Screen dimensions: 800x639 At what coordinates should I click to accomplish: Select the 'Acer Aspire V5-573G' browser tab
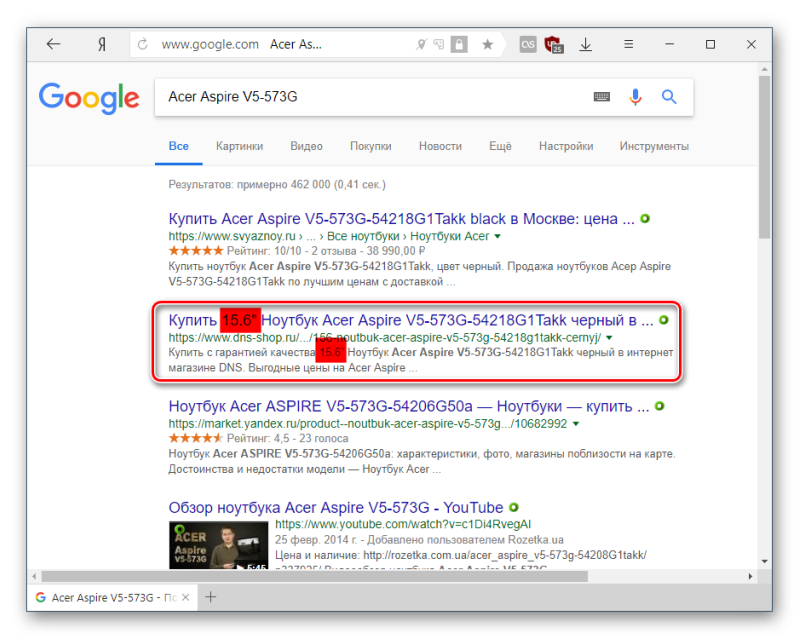click(x=111, y=597)
